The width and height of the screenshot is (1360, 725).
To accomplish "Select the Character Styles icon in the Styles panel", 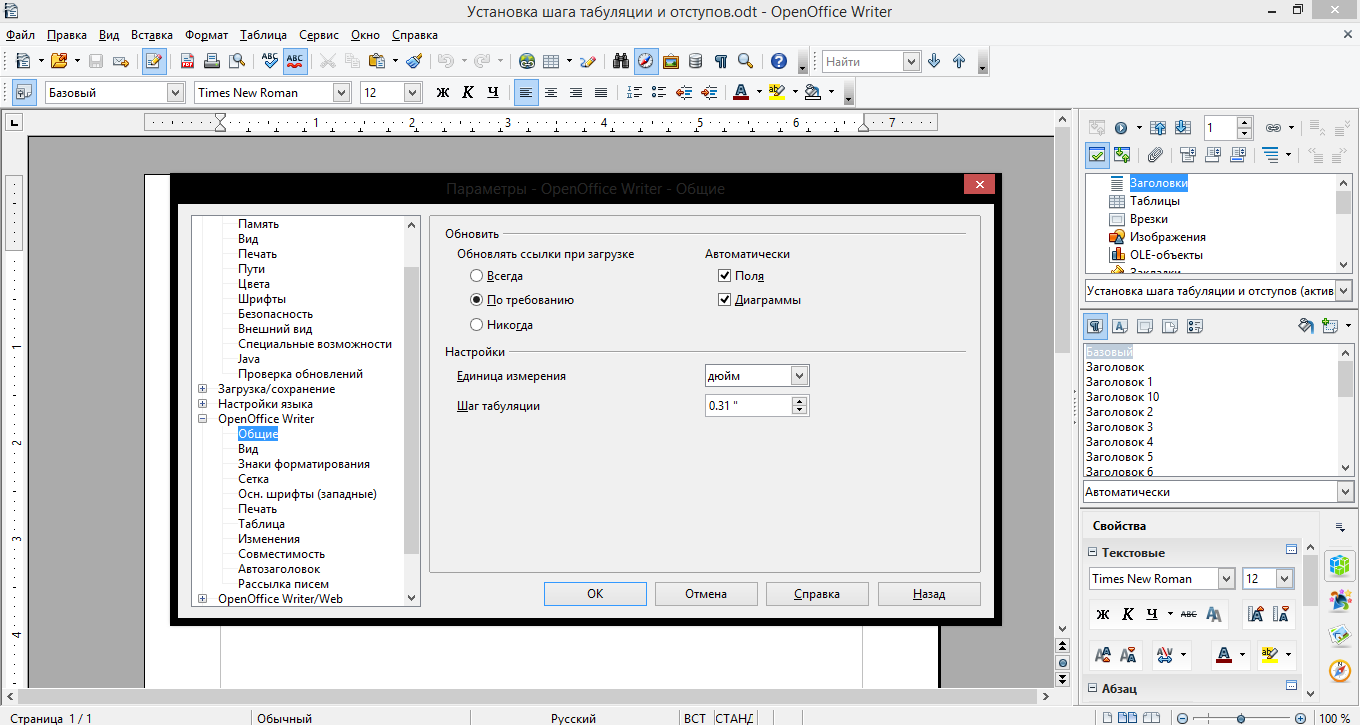I will point(1120,326).
